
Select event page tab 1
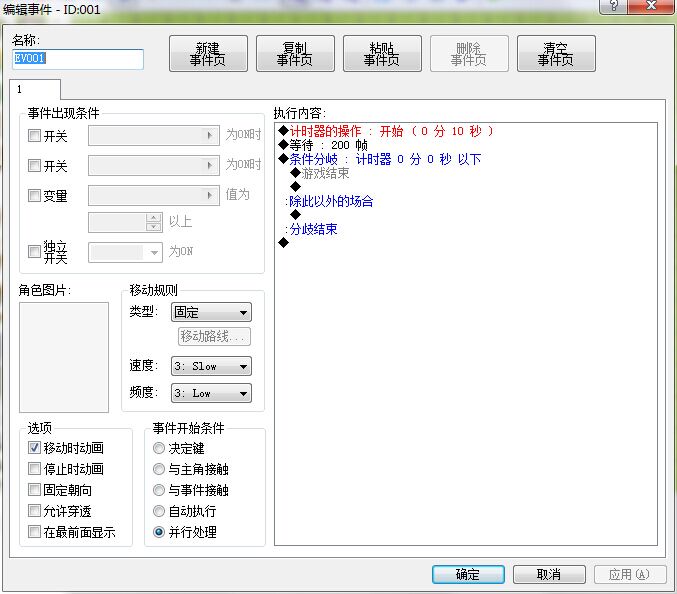pos(35,89)
